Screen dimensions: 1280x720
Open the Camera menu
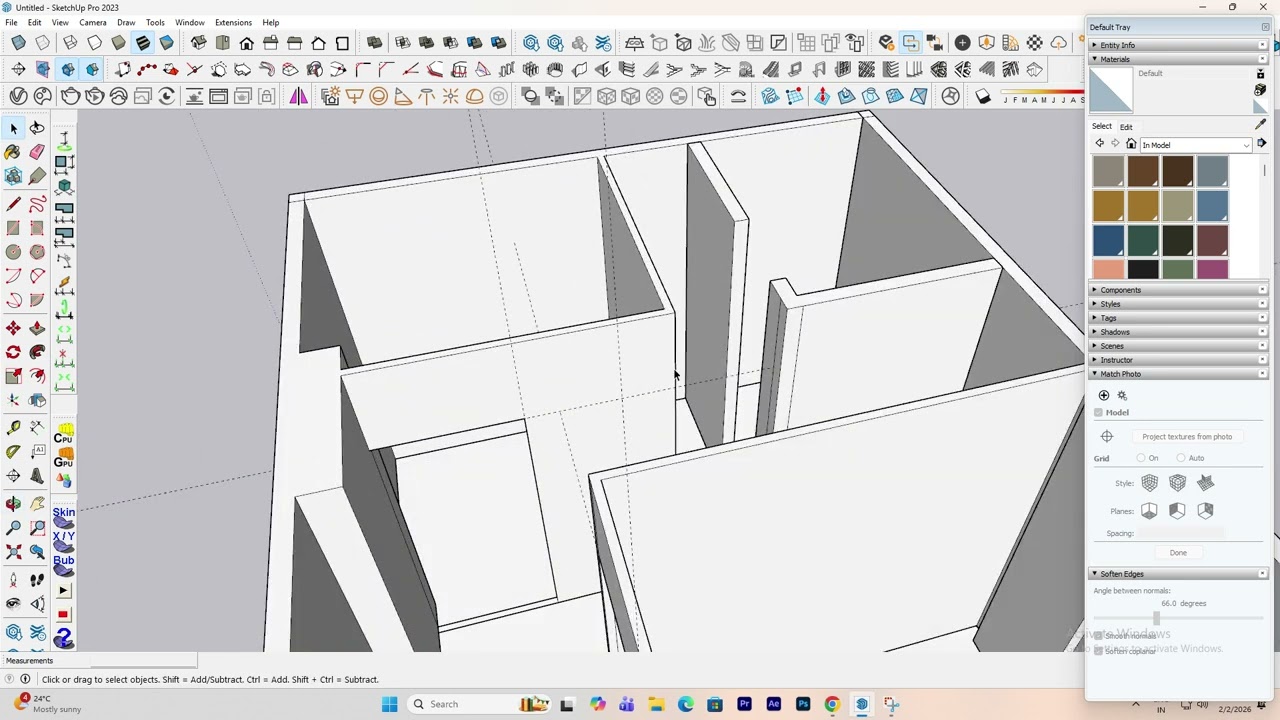pos(92,22)
